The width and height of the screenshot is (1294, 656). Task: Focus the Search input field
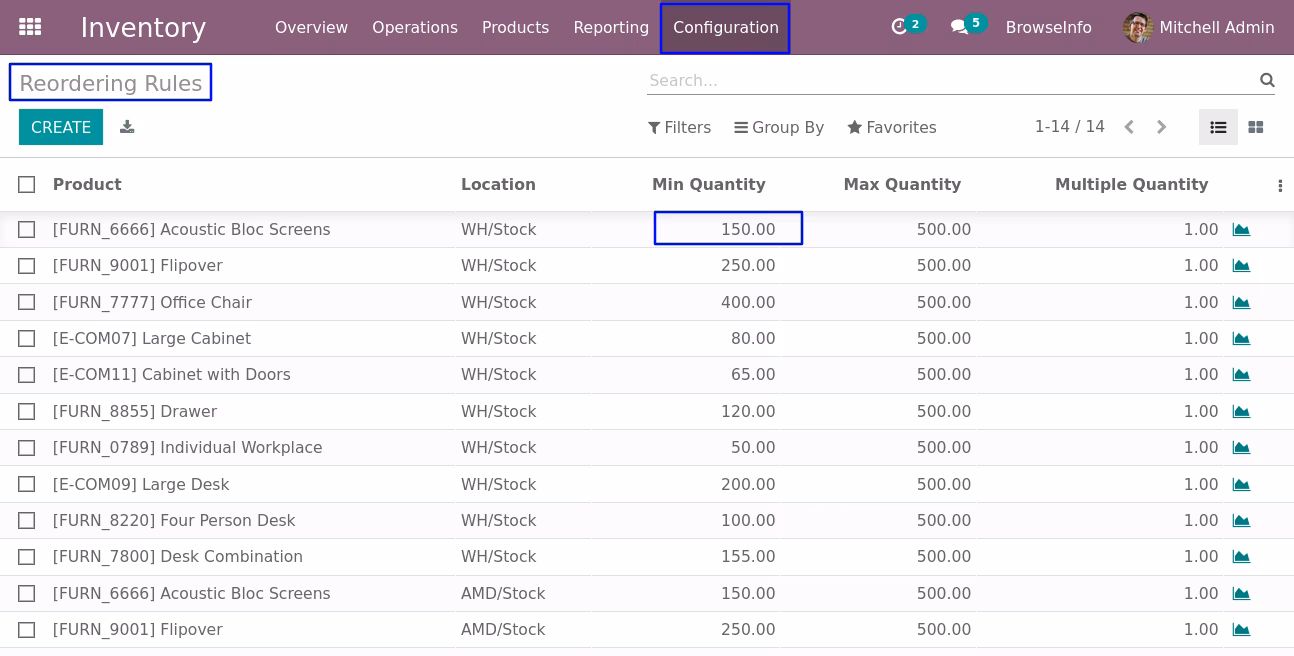click(950, 80)
